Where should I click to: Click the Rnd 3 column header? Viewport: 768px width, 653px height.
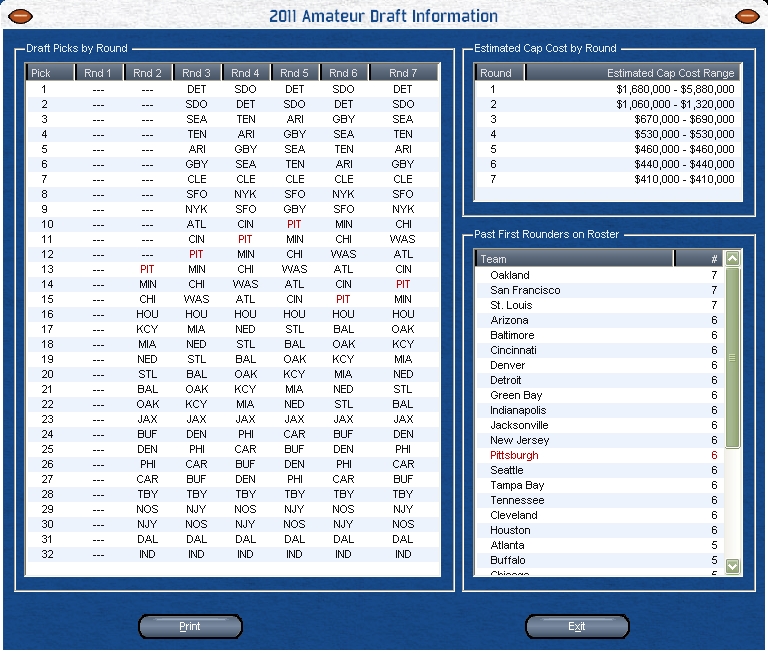click(197, 73)
